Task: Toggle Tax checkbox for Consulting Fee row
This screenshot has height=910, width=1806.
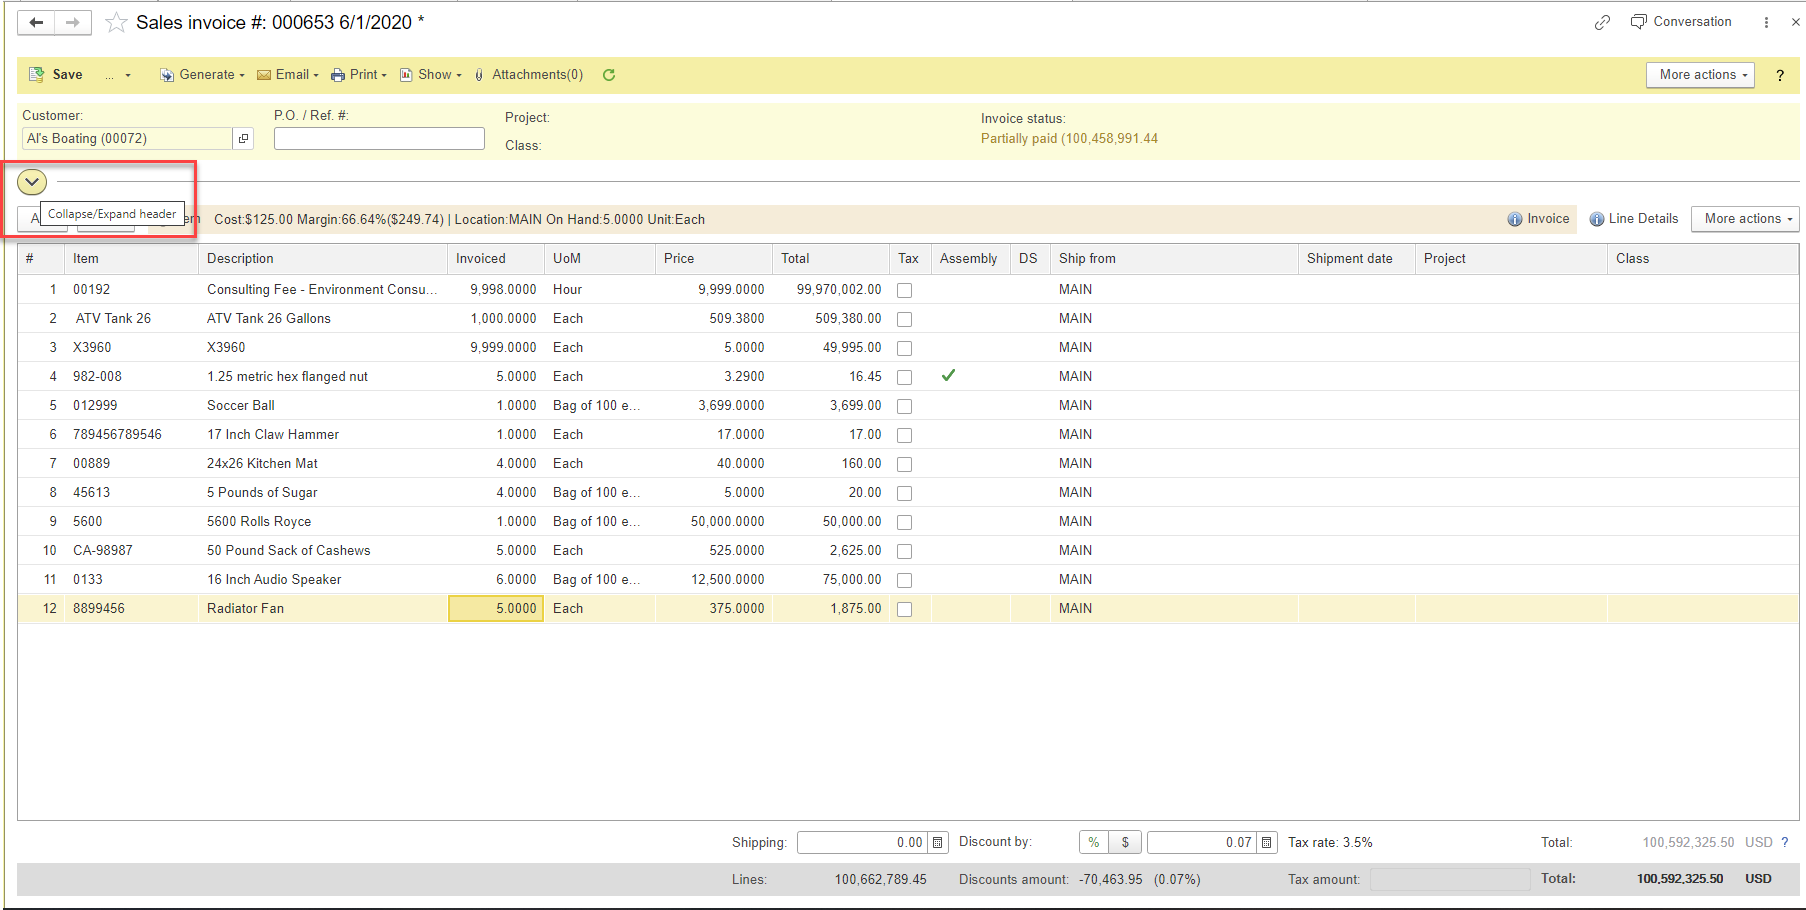Action: pyautogui.click(x=905, y=291)
